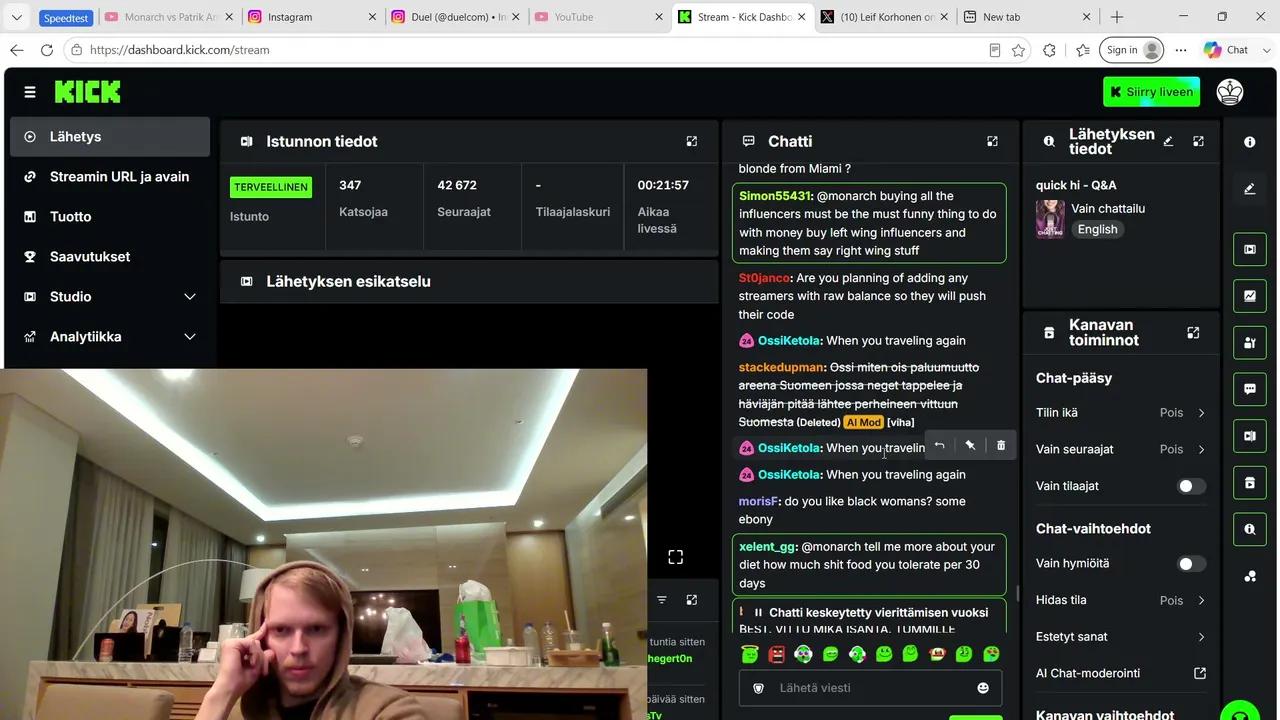
Task: Insert the red angry emote
Action: tap(777, 655)
